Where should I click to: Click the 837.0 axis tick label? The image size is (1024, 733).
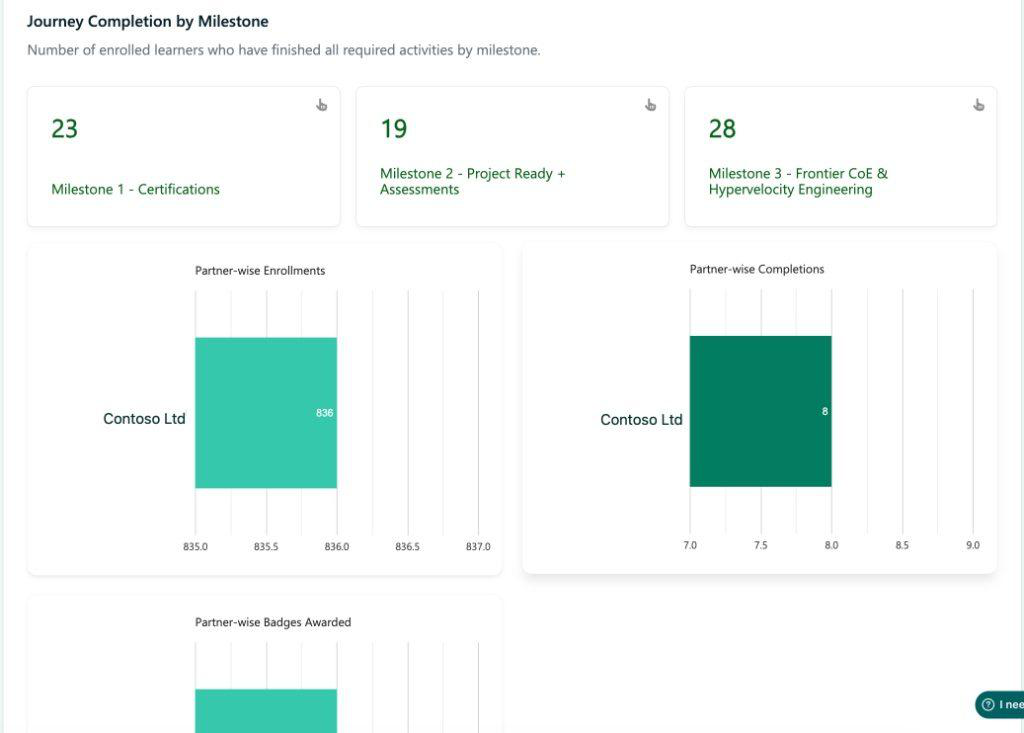(x=478, y=547)
